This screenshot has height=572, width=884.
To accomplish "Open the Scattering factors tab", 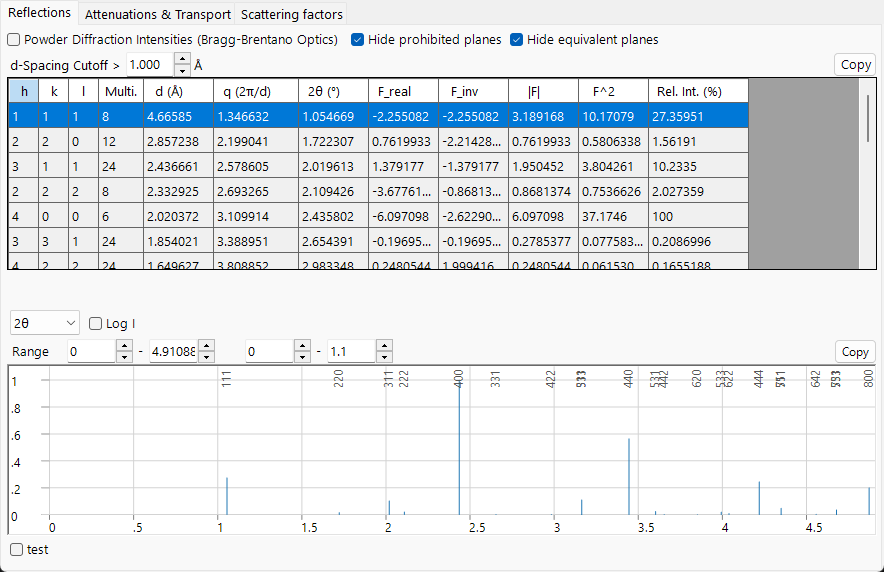I will tap(291, 14).
